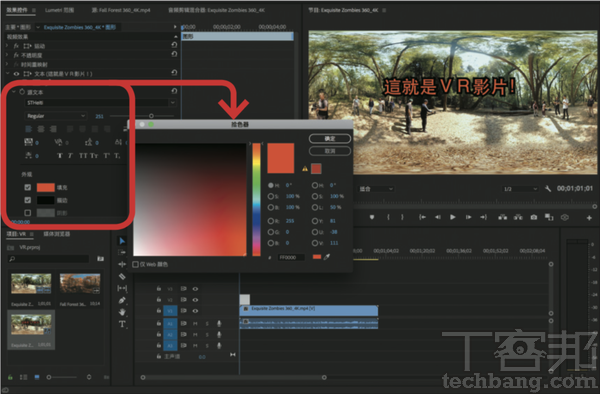Step forward one frame in program monitor
The width and height of the screenshot is (600, 394).
[x=468, y=217]
